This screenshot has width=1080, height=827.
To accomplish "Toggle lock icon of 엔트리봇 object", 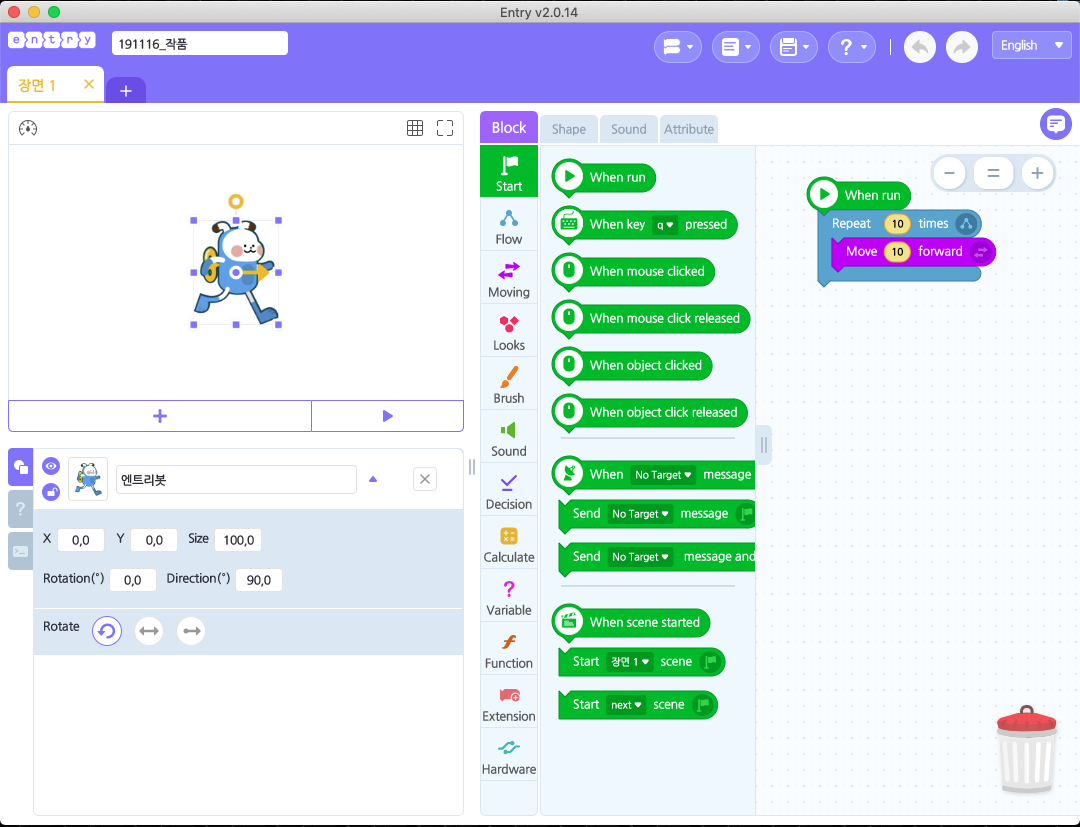I will pyautogui.click(x=51, y=492).
